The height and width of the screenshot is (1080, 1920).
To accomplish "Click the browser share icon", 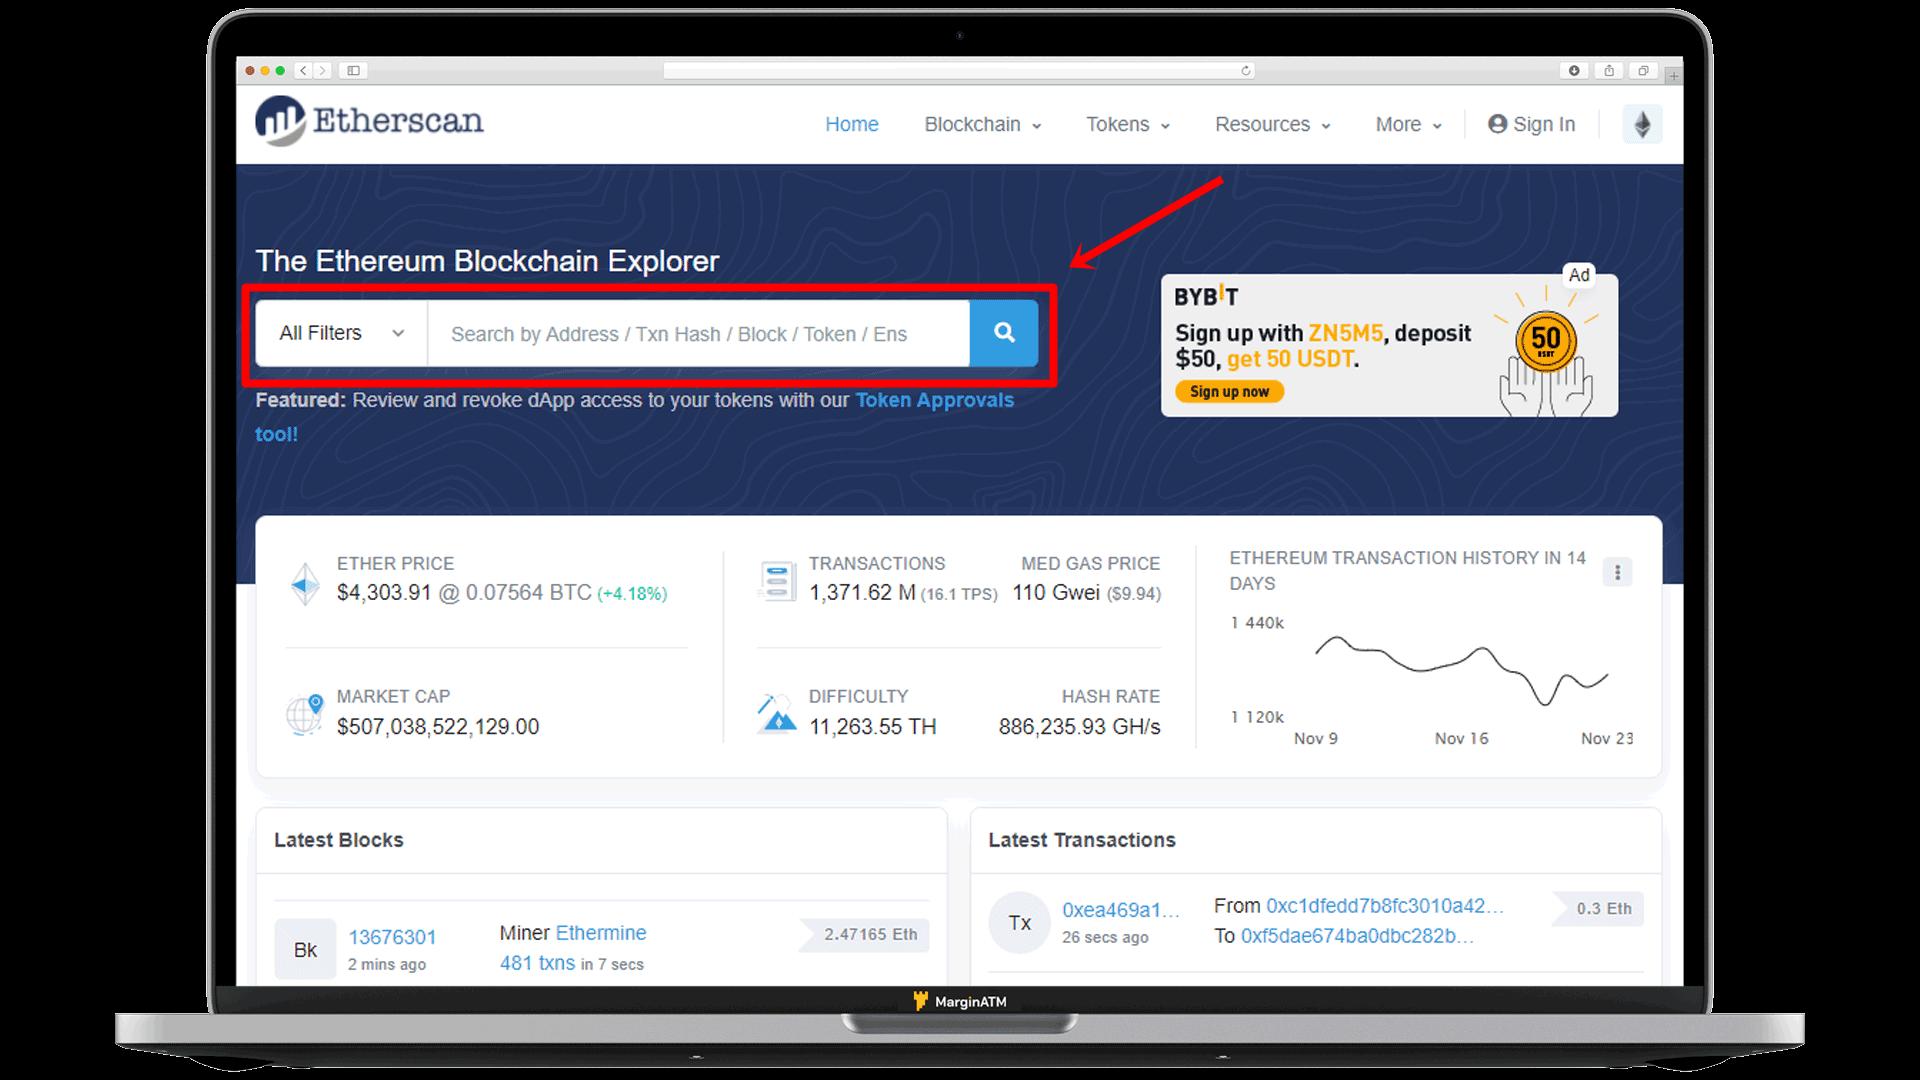I will point(1609,70).
